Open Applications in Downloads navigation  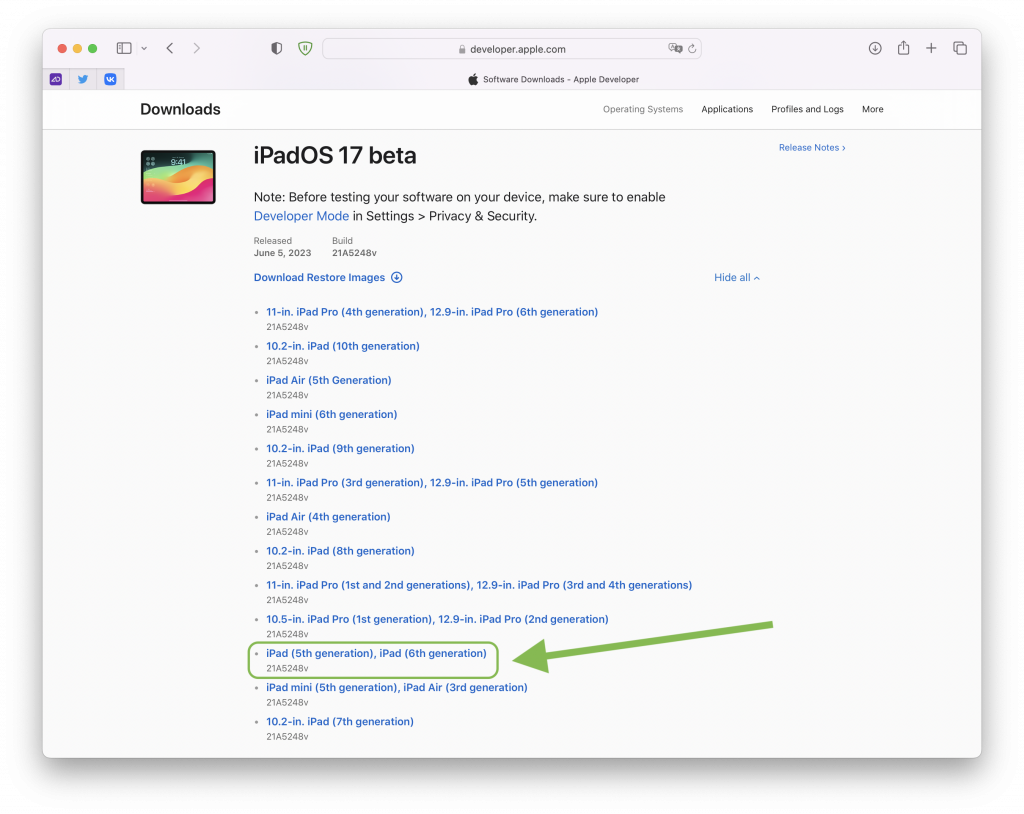[727, 110]
